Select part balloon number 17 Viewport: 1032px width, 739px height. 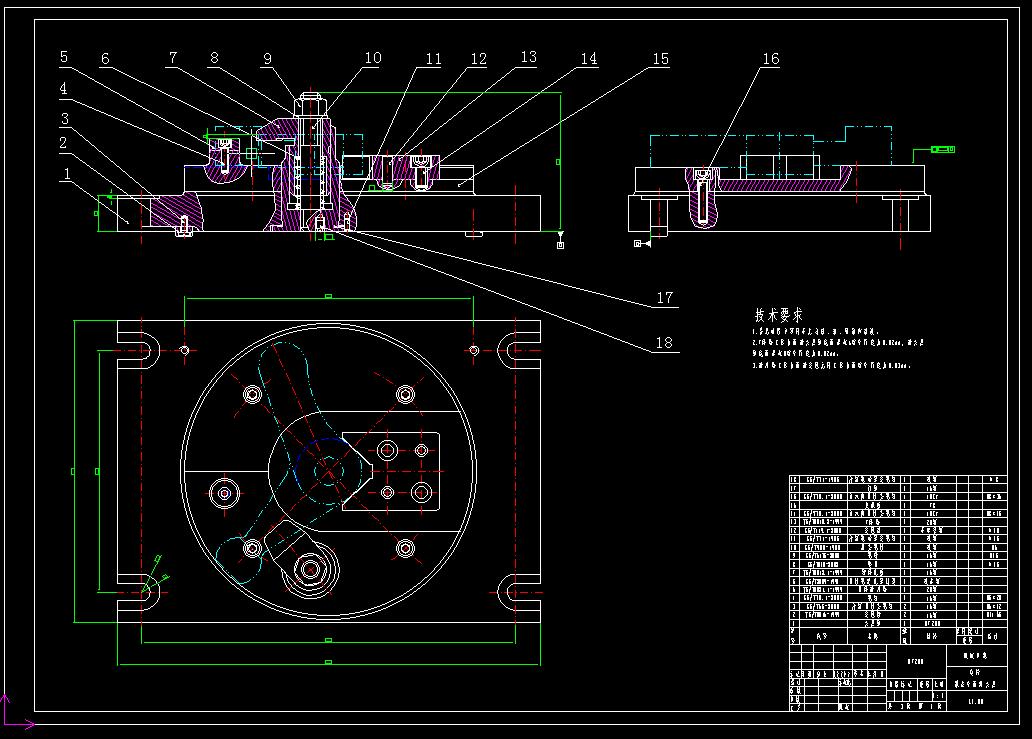[x=665, y=298]
